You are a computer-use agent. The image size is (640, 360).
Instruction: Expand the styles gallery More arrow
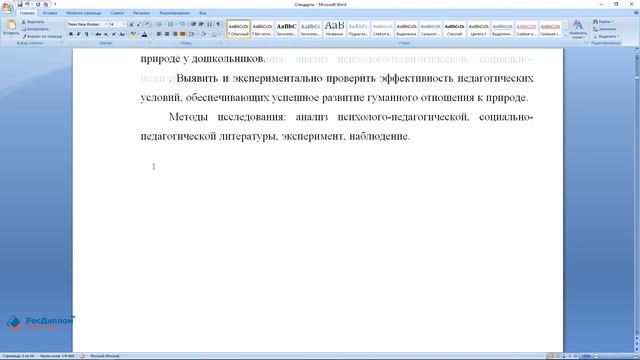(x=566, y=36)
